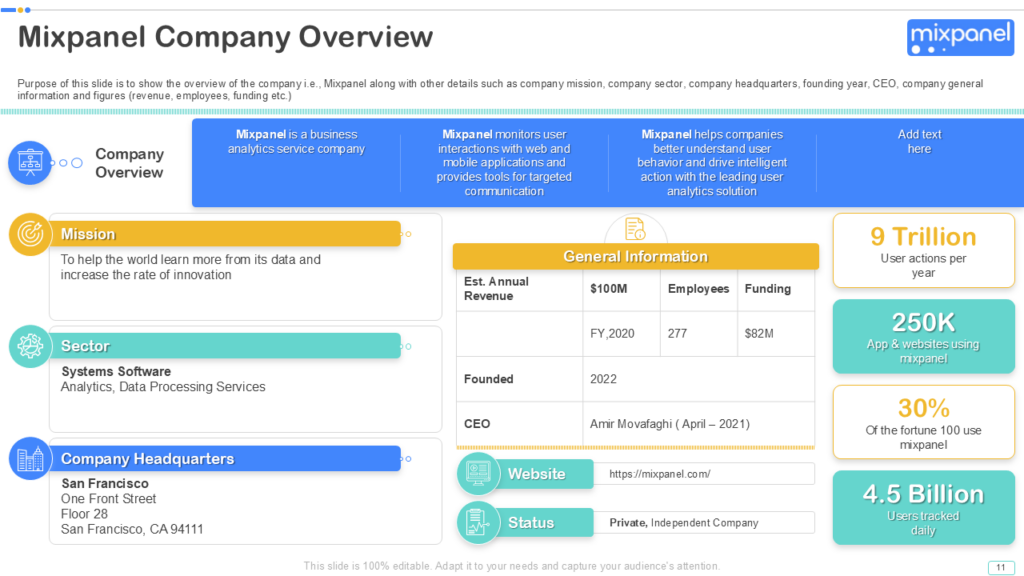Viewport: 1024px width, 576px height.
Task: Select the General Information banner
Action: pos(635,257)
